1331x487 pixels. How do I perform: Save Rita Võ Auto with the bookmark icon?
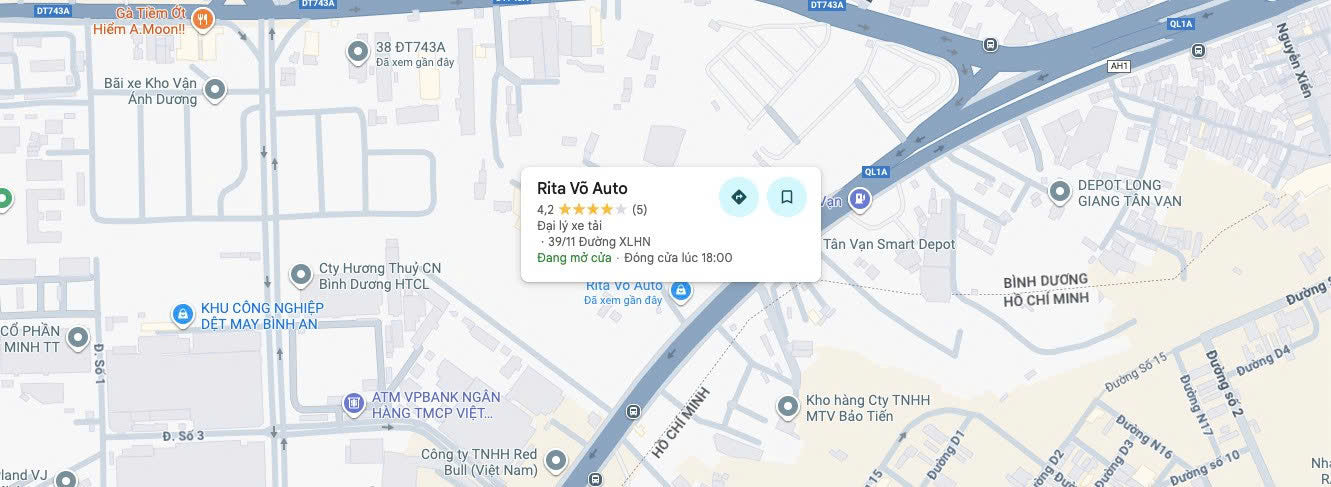coord(787,197)
